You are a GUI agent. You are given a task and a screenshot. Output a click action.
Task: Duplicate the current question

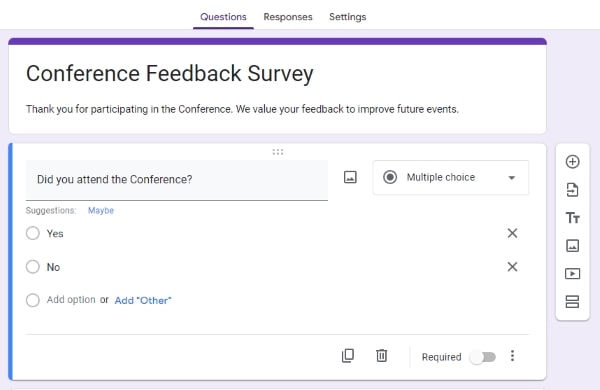(348, 356)
